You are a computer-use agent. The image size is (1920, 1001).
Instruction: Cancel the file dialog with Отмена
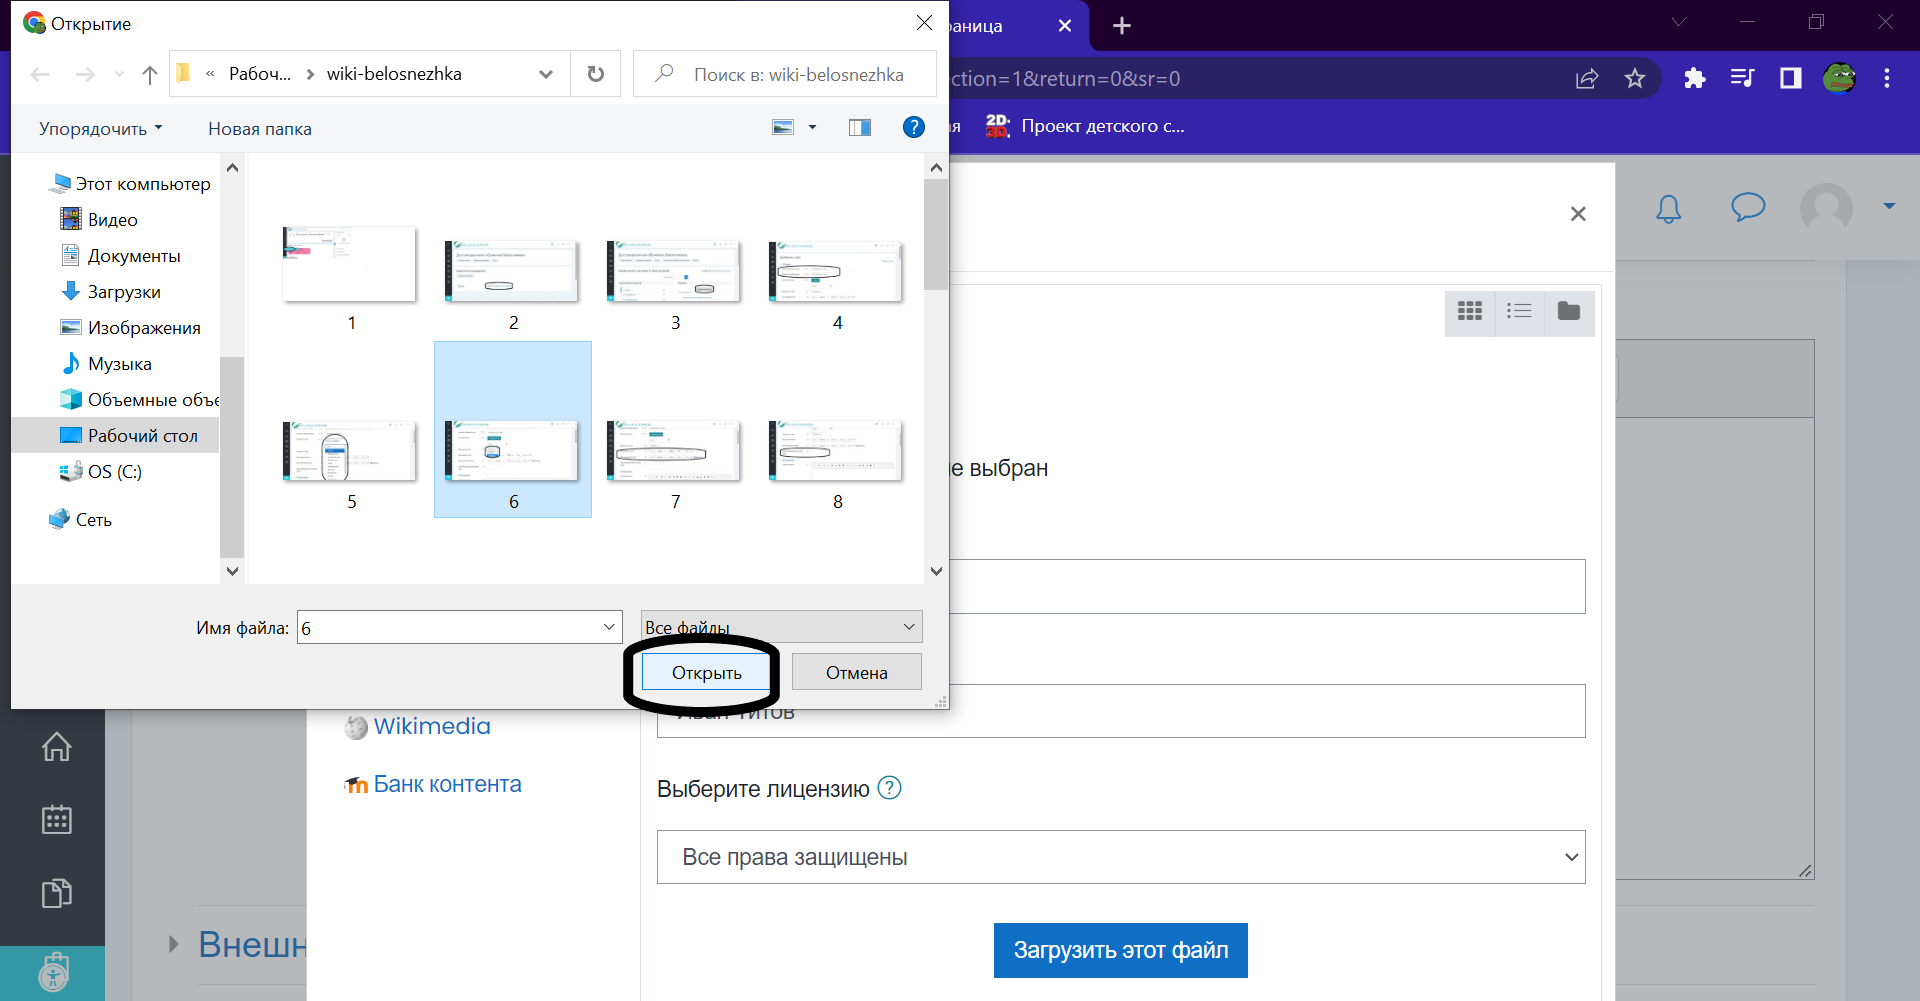tap(856, 673)
